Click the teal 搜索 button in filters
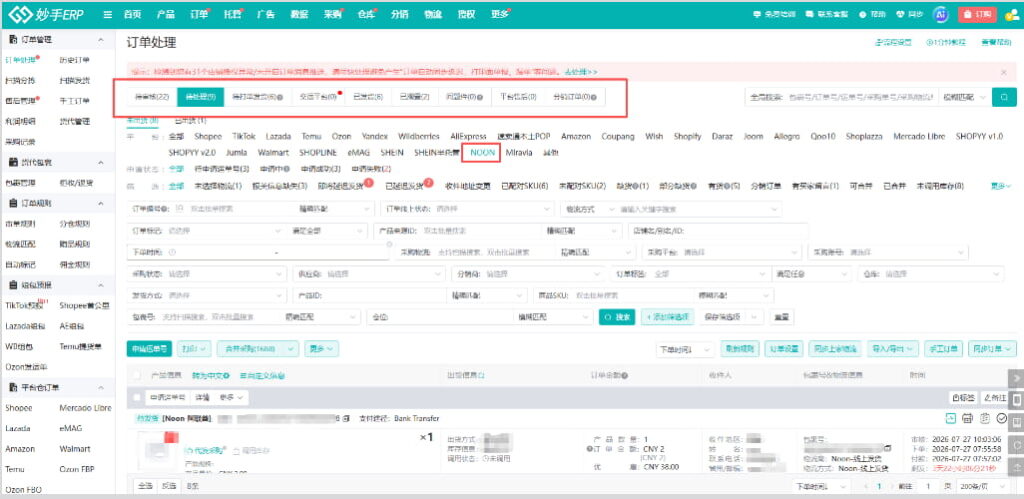 617,317
